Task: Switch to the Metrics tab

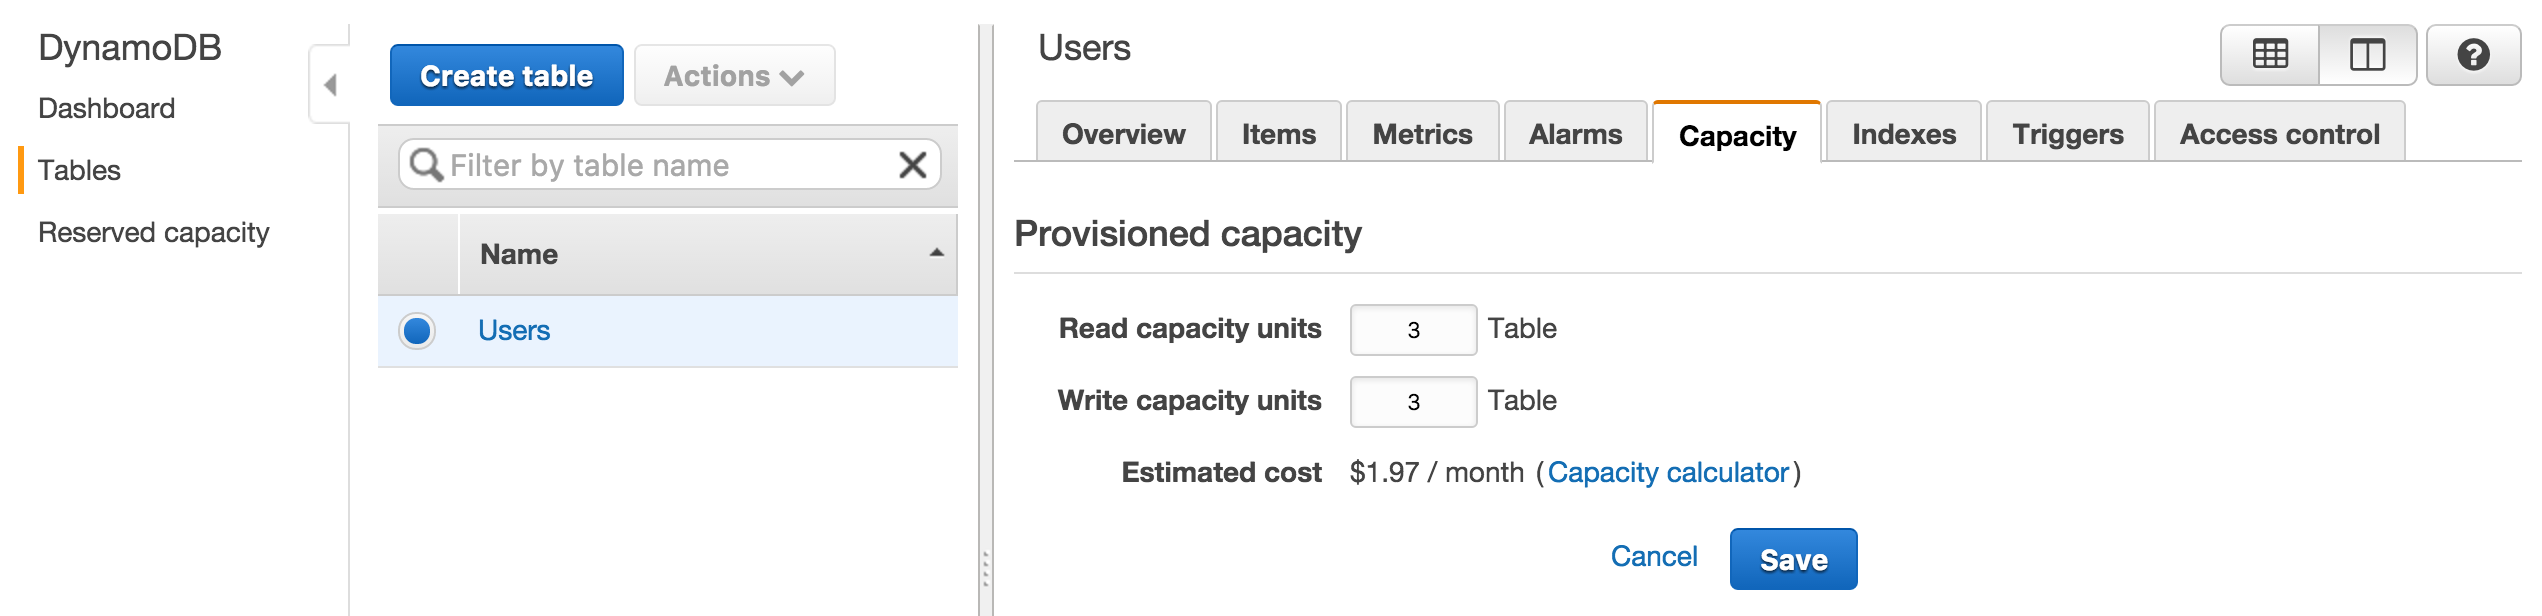Action: [1422, 134]
